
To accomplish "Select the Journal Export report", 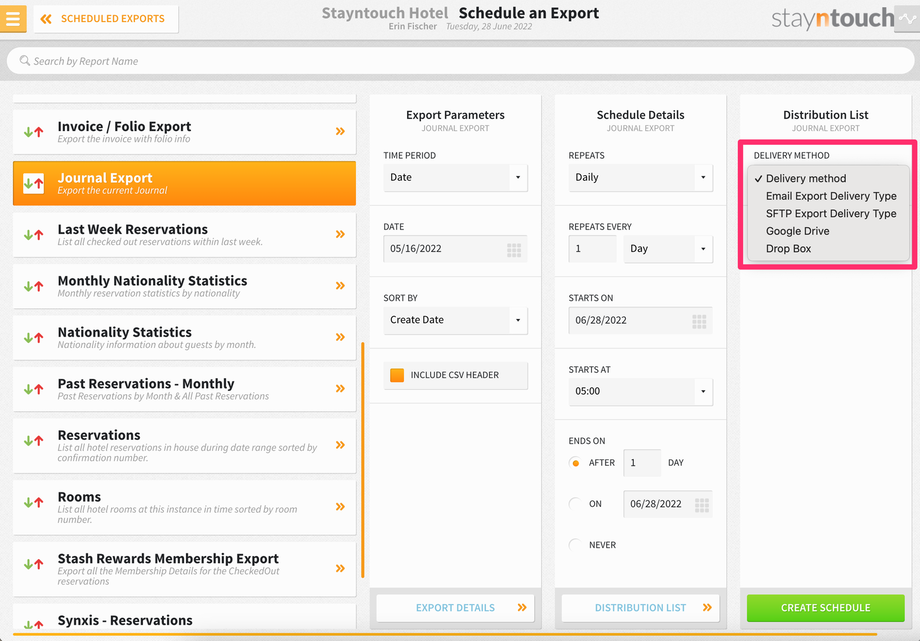I will [x=184, y=183].
